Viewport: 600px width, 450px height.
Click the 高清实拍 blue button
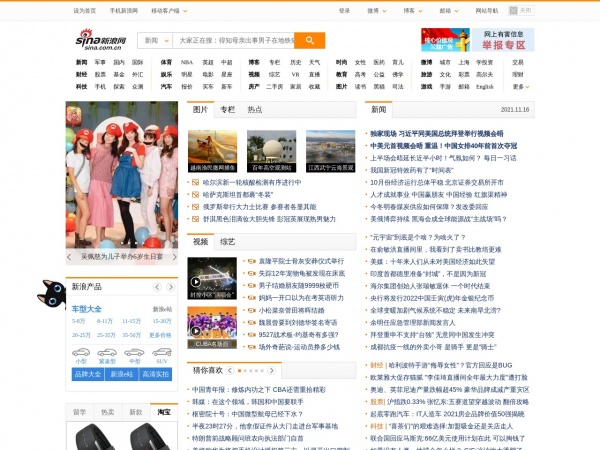pyautogui.click(x=155, y=374)
